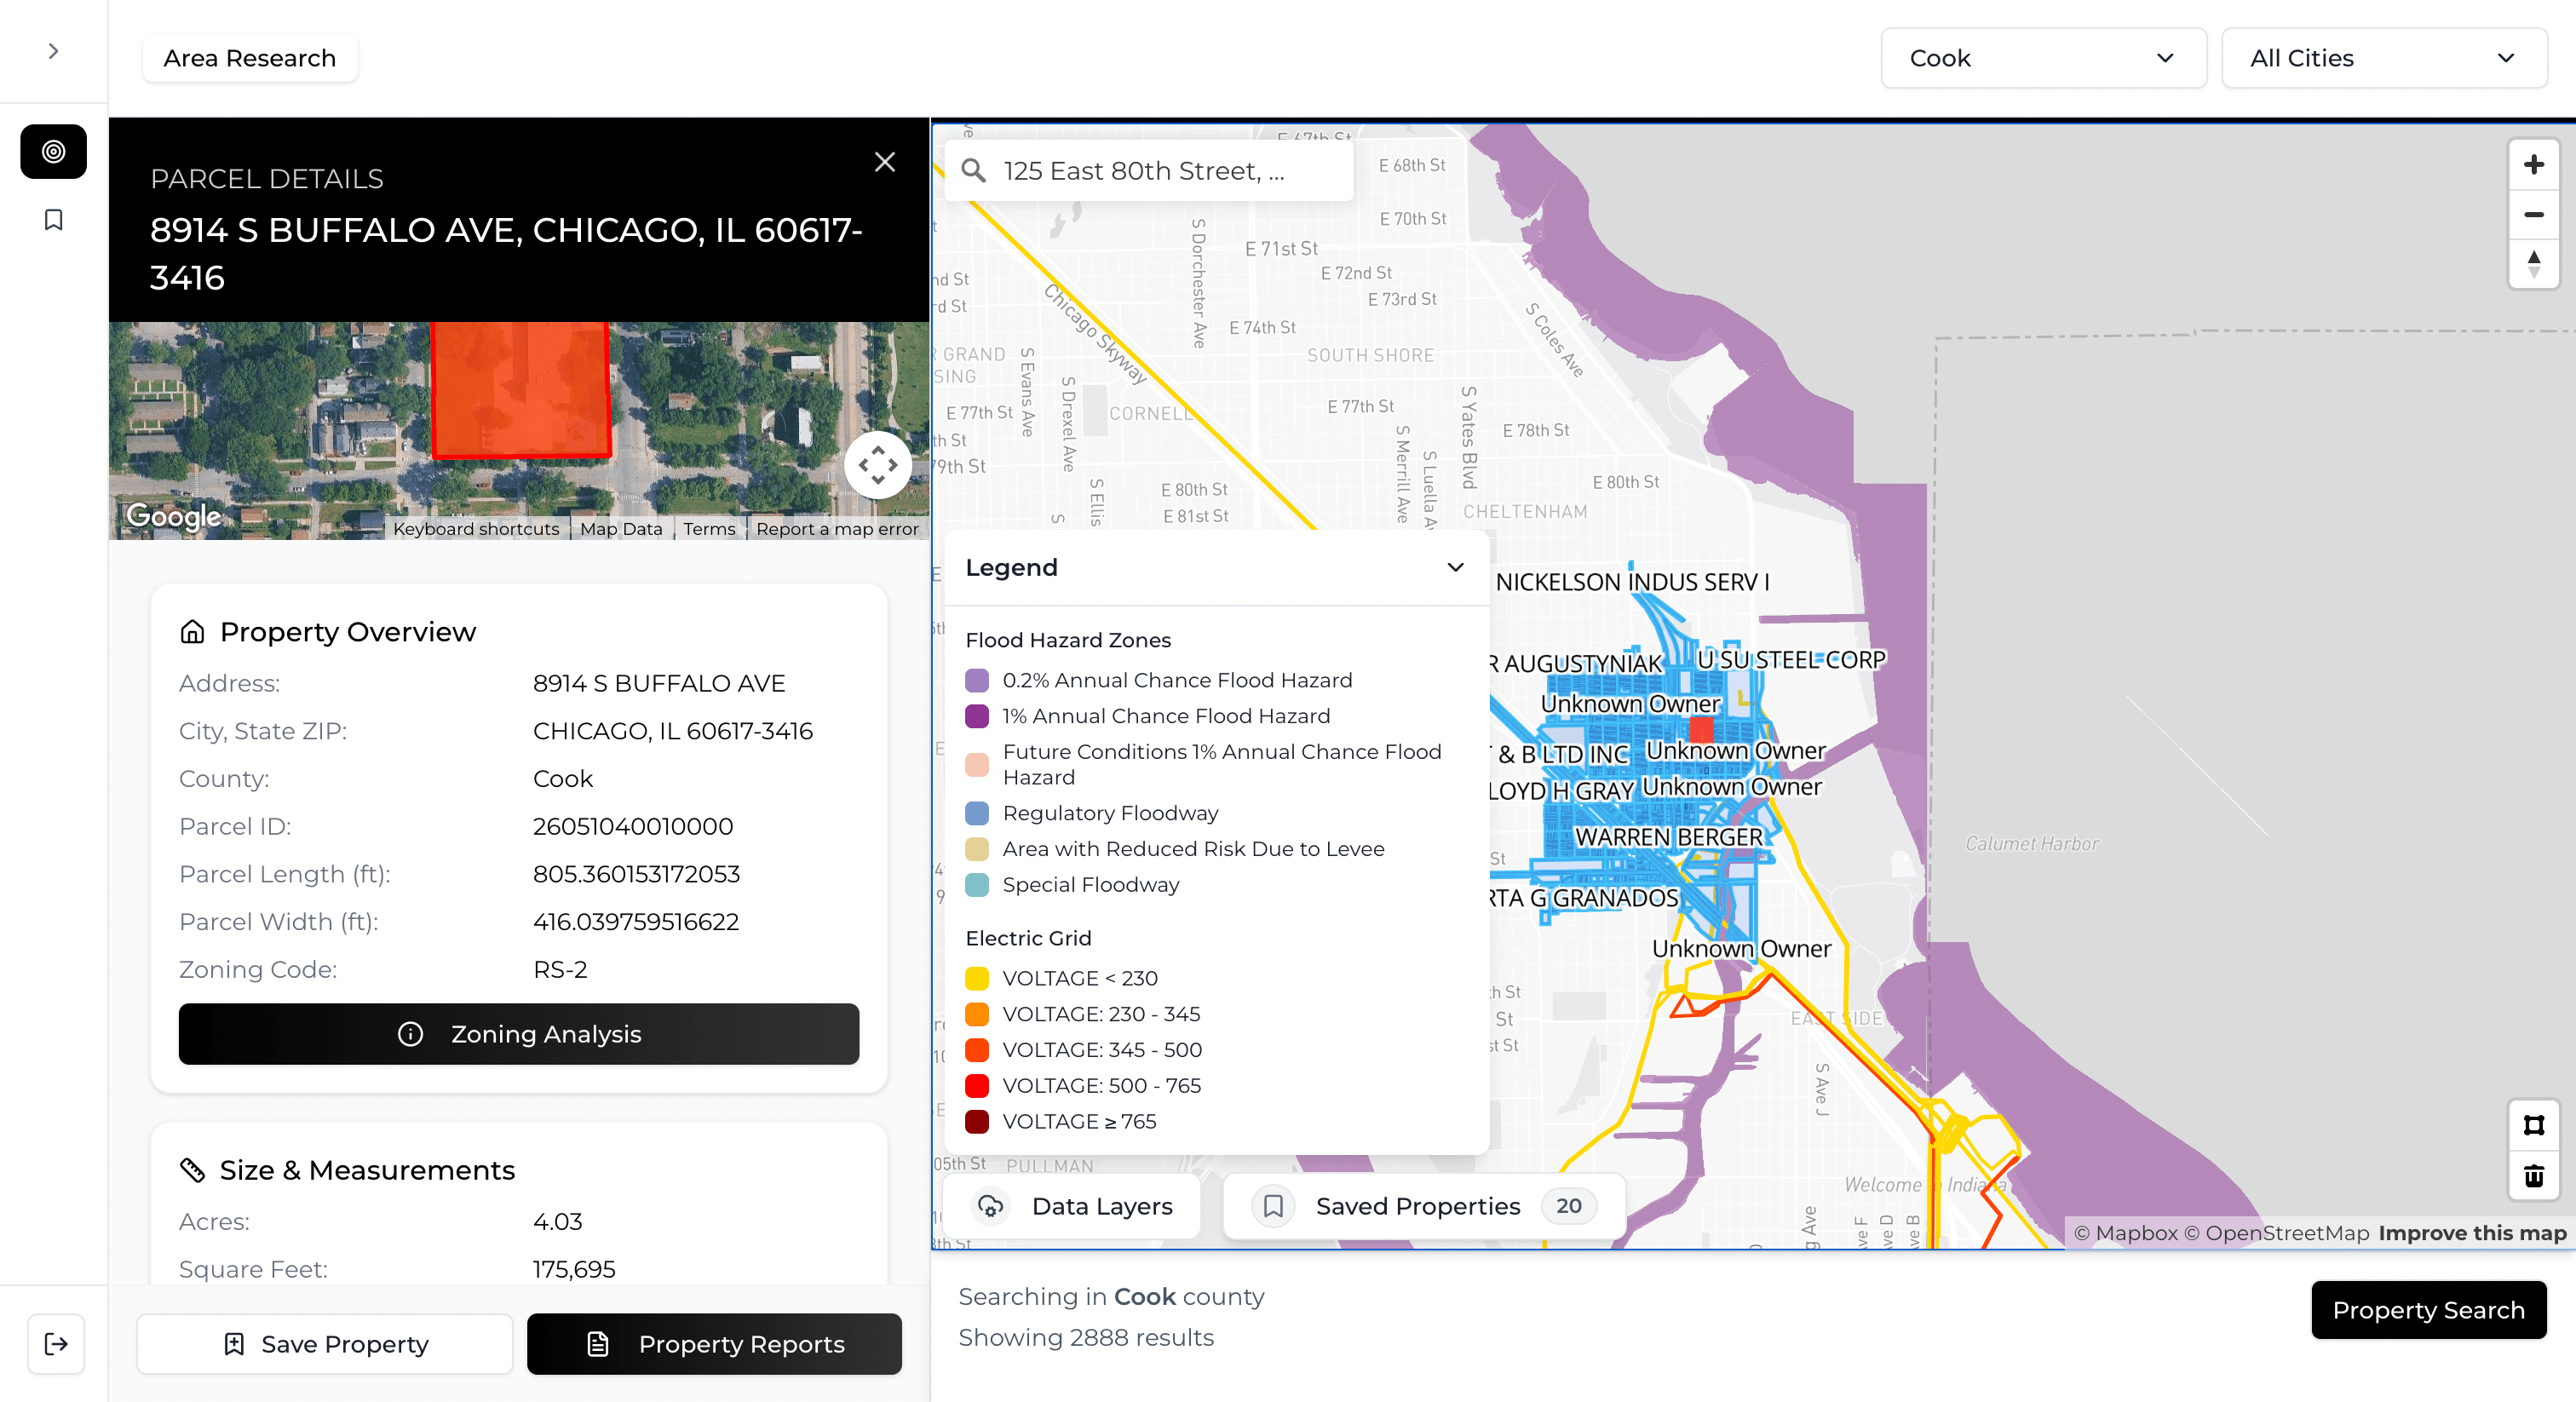Click the WARREN BERGER map label
The width and height of the screenshot is (2576, 1402).
(x=1668, y=837)
